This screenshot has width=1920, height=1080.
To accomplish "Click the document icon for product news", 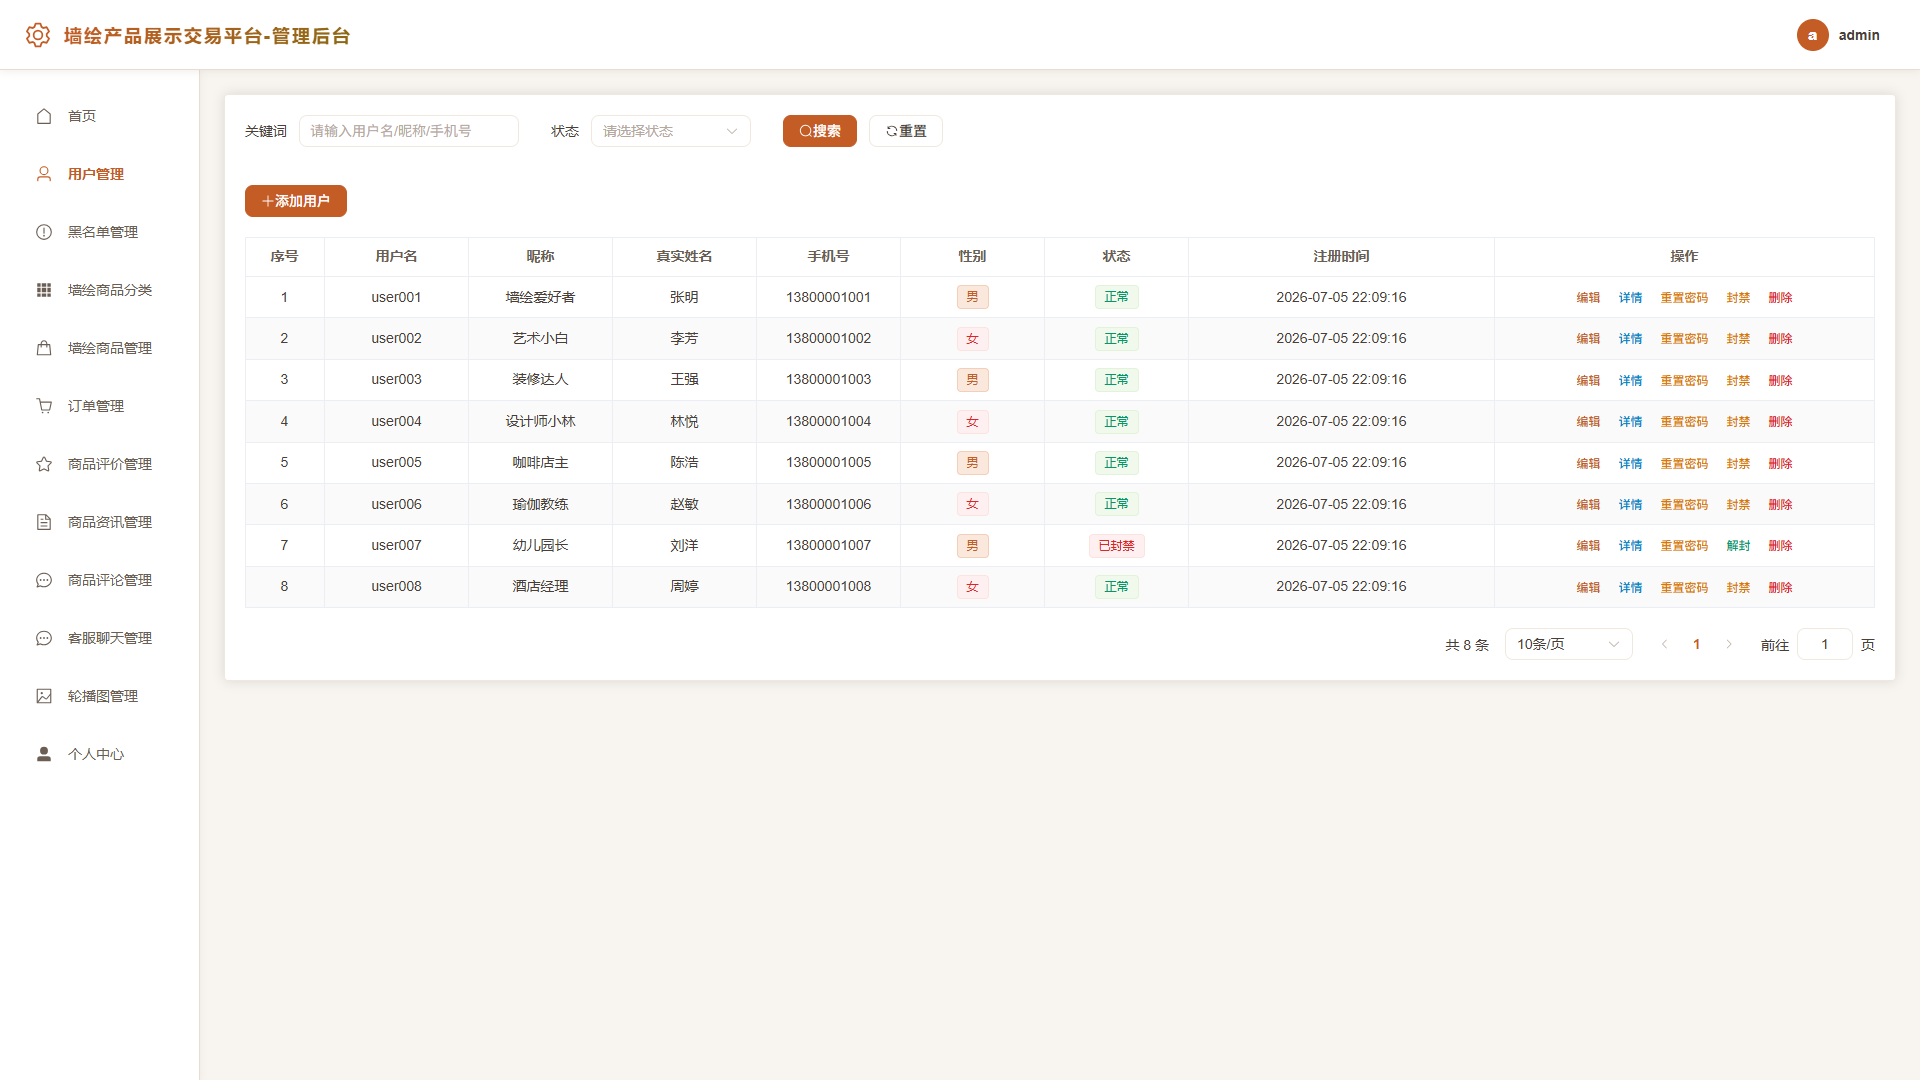I will pos(44,522).
